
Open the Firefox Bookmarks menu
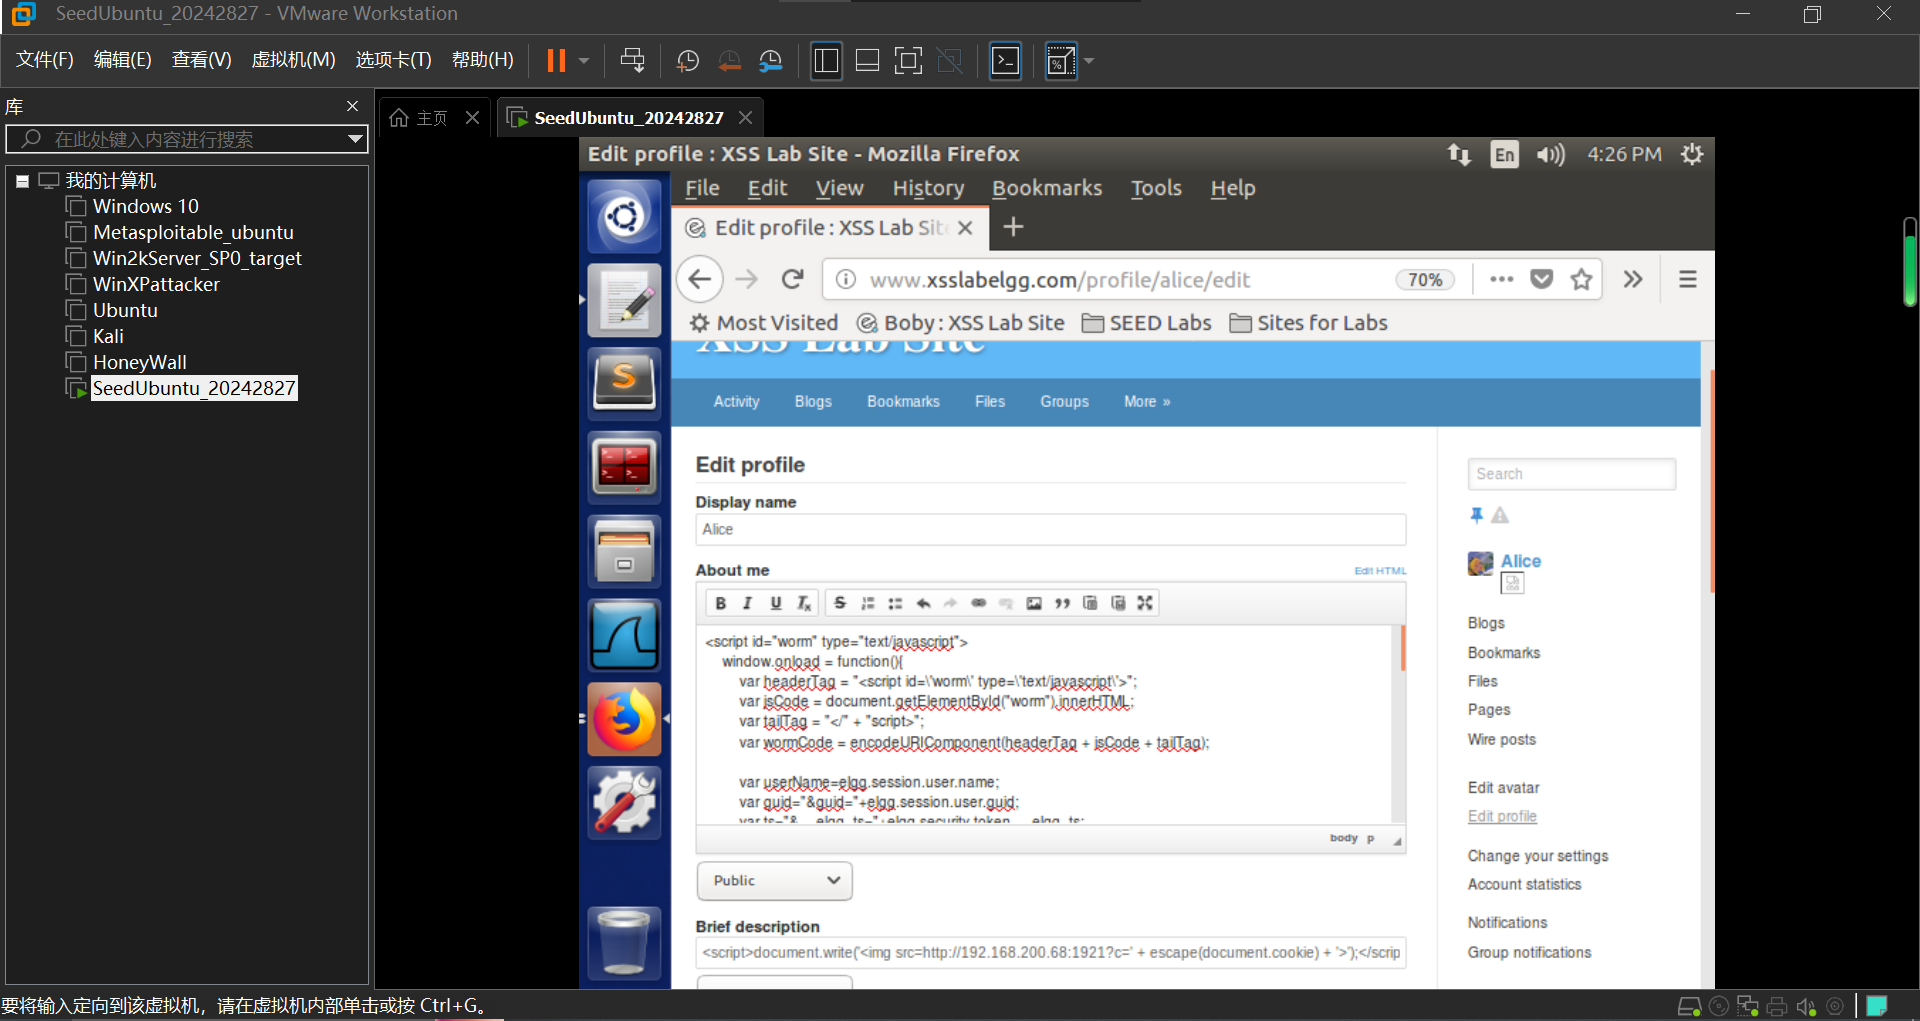coord(1047,188)
